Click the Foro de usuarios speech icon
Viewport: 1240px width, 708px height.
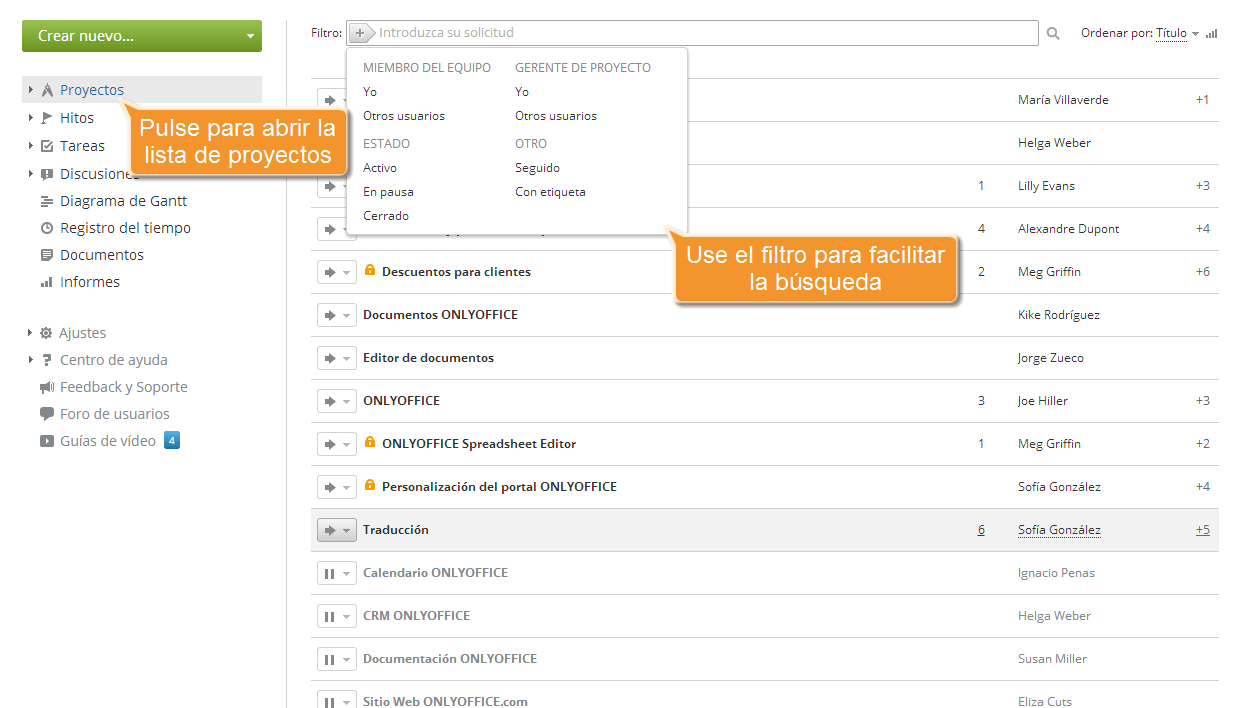click(x=47, y=414)
